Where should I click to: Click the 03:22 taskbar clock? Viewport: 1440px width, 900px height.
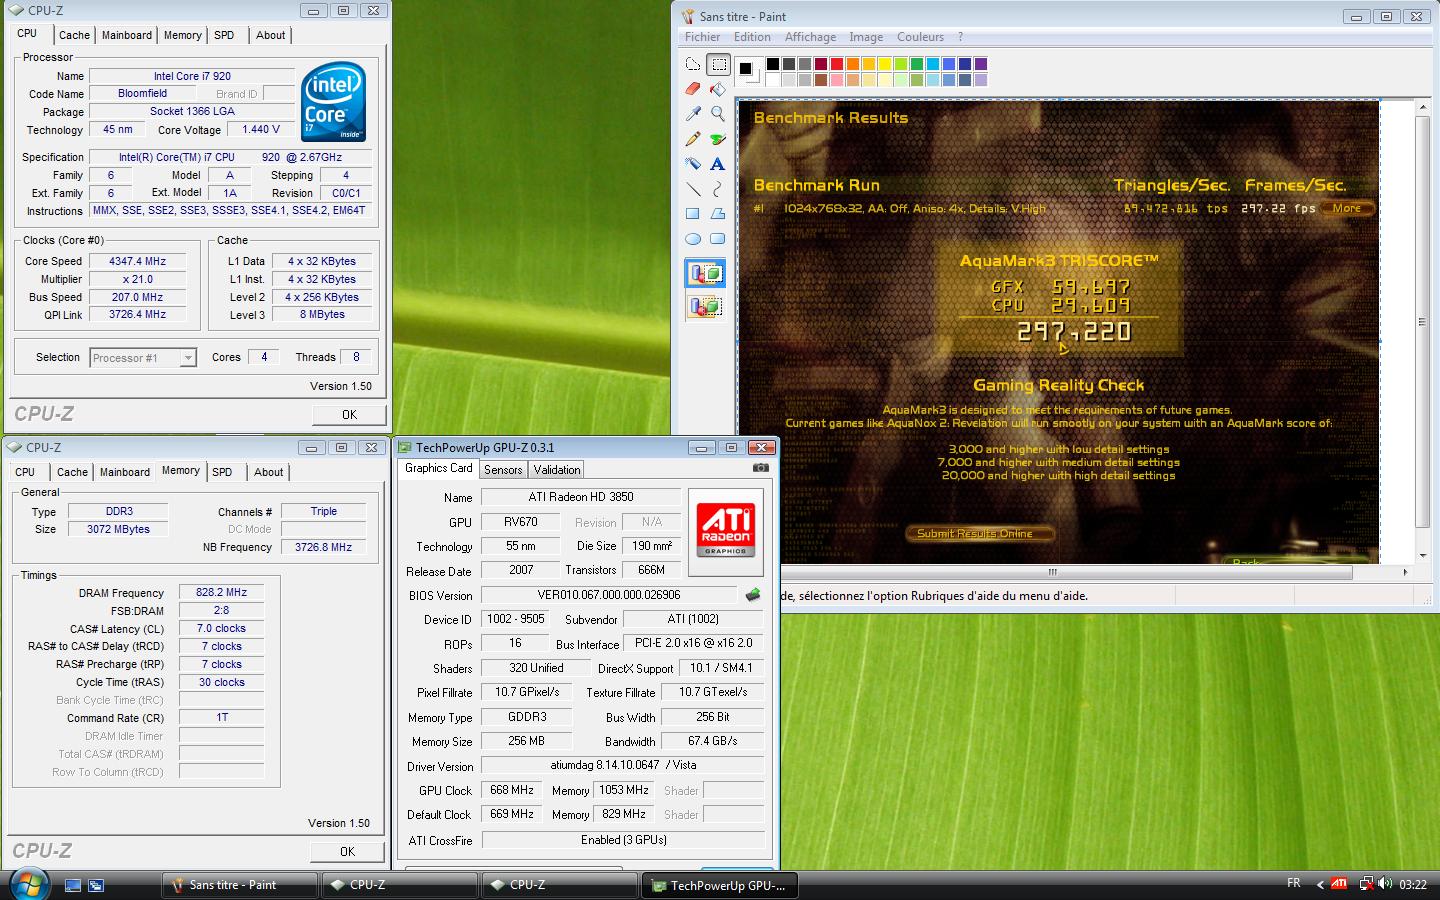pyautogui.click(x=1413, y=884)
